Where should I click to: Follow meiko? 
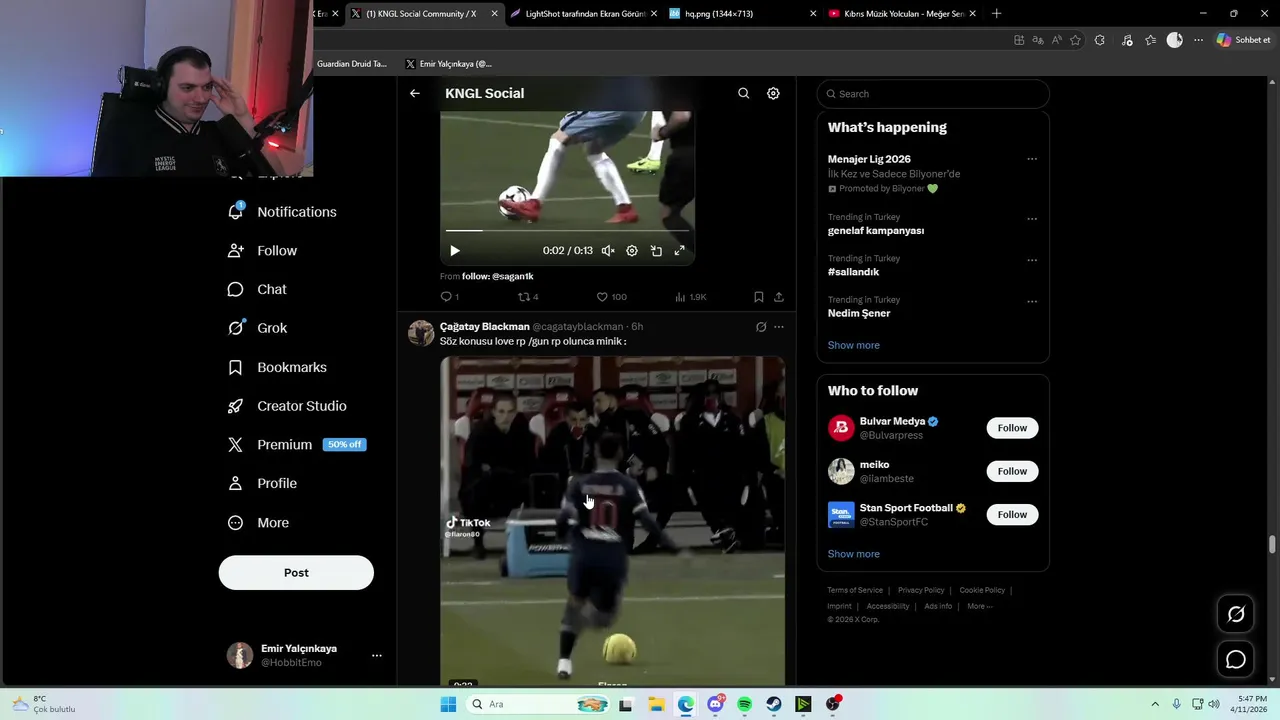[x=1012, y=471]
